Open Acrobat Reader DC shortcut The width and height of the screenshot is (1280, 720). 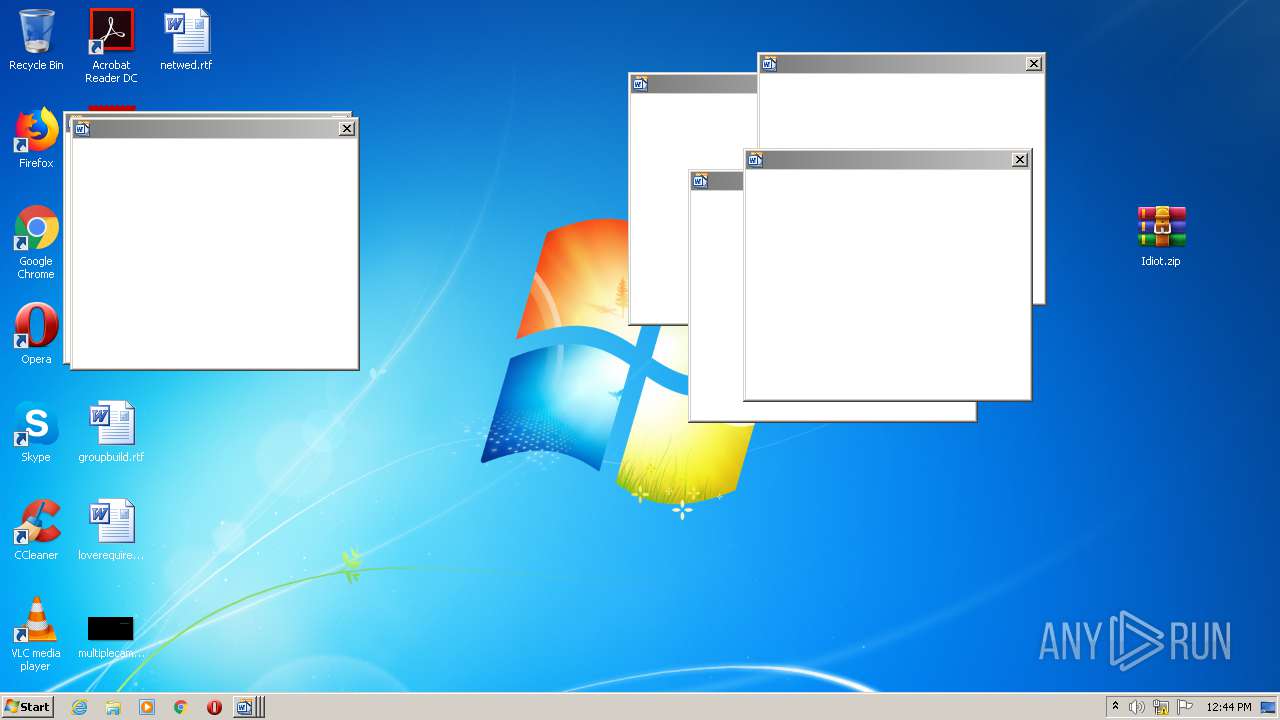(x=111, y=45)
